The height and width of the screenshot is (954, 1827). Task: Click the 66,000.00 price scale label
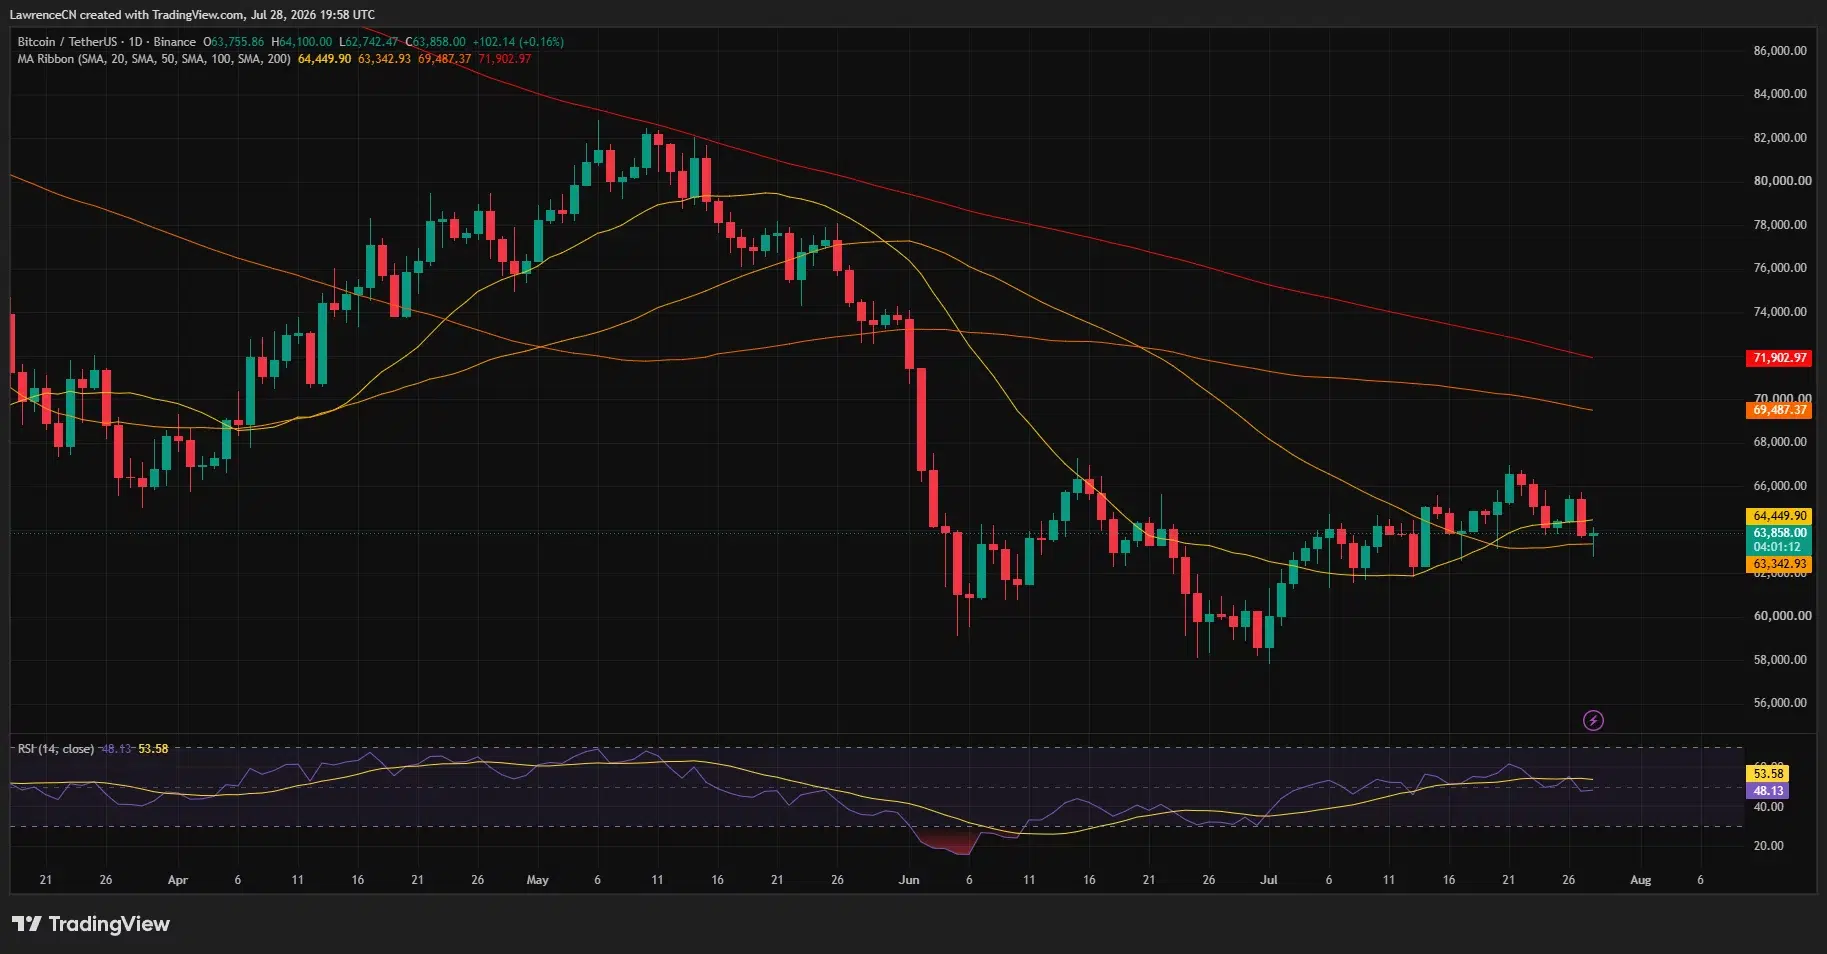point(1780,486)
